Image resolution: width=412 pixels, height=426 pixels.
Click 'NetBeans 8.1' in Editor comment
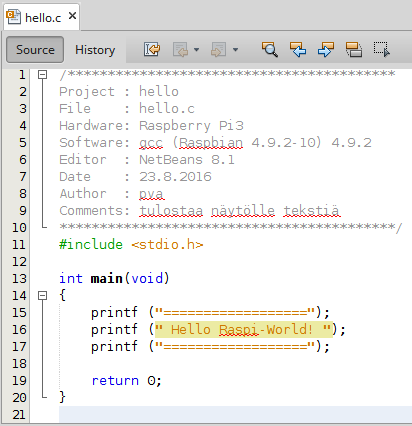click(x=187, y=160)
